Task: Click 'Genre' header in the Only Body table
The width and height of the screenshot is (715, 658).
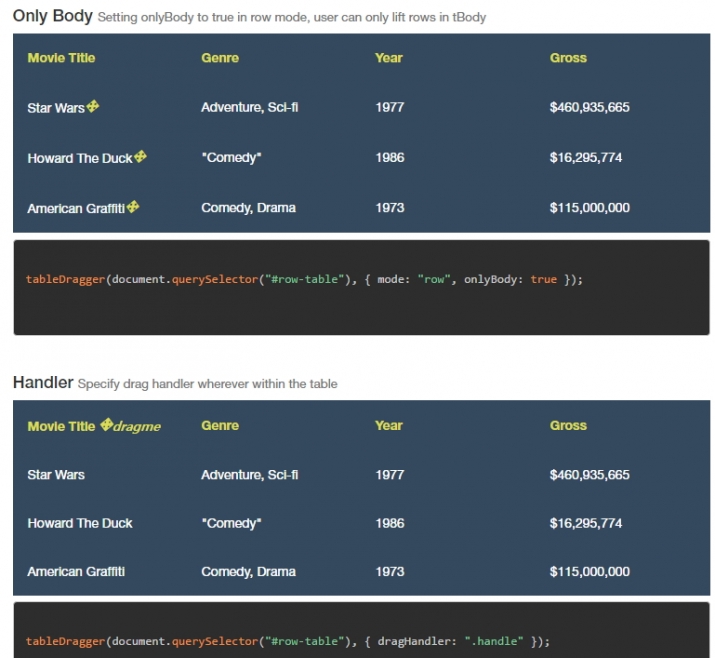Action: [x=220, y=58]
